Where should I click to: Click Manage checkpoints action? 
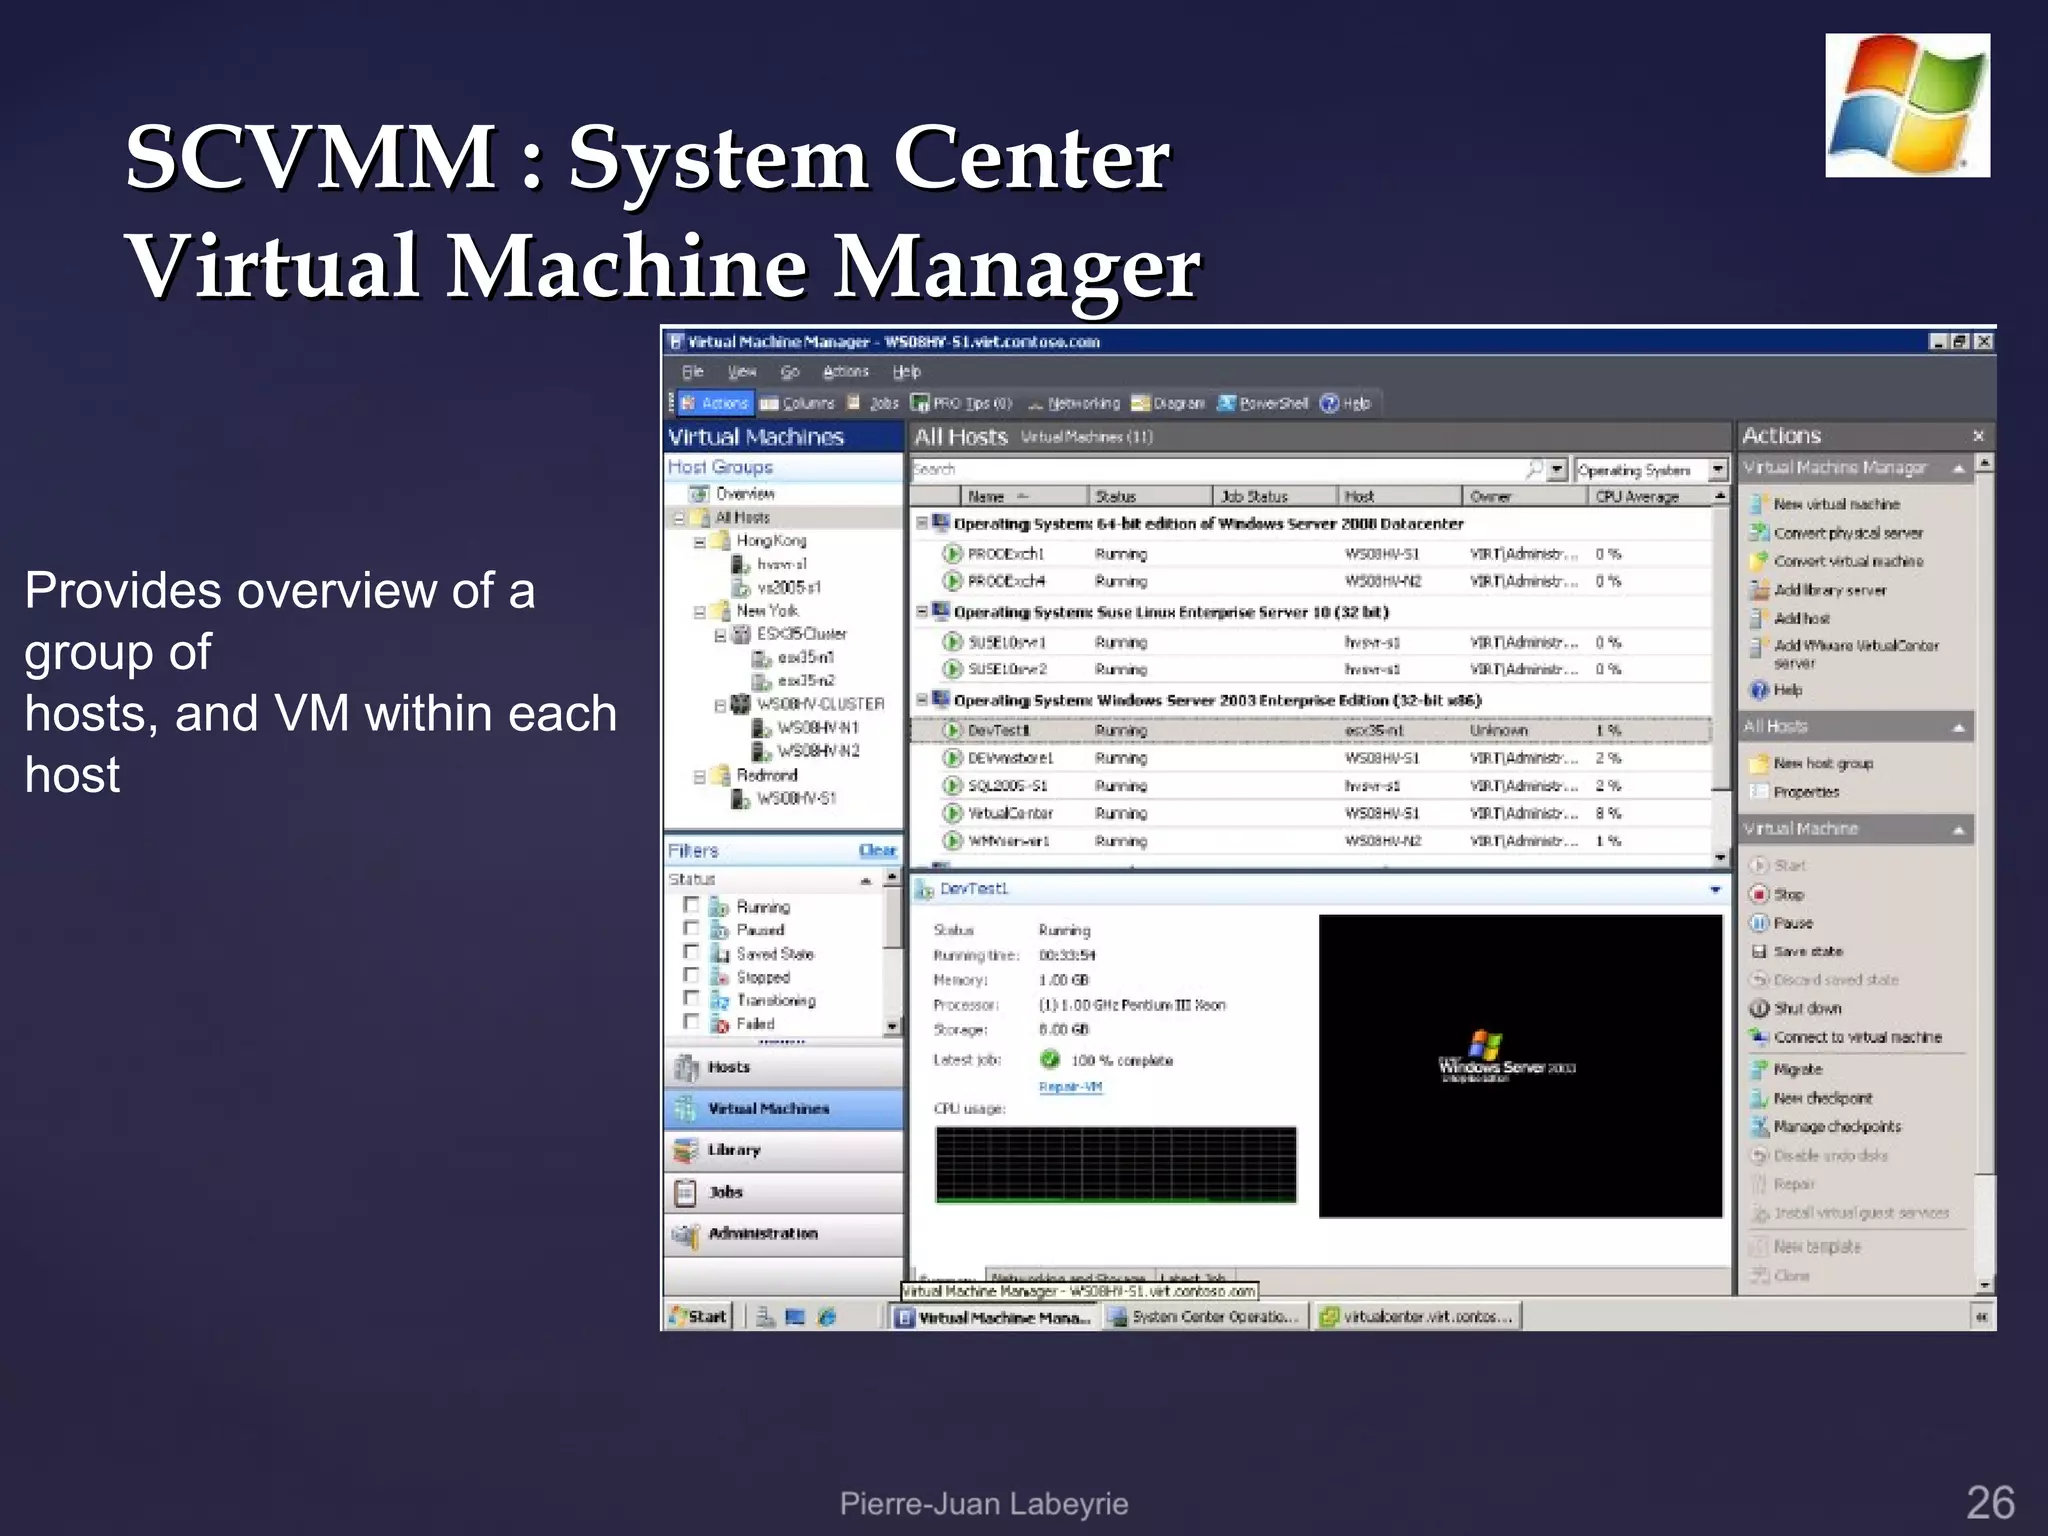tap(1825, 1126)
